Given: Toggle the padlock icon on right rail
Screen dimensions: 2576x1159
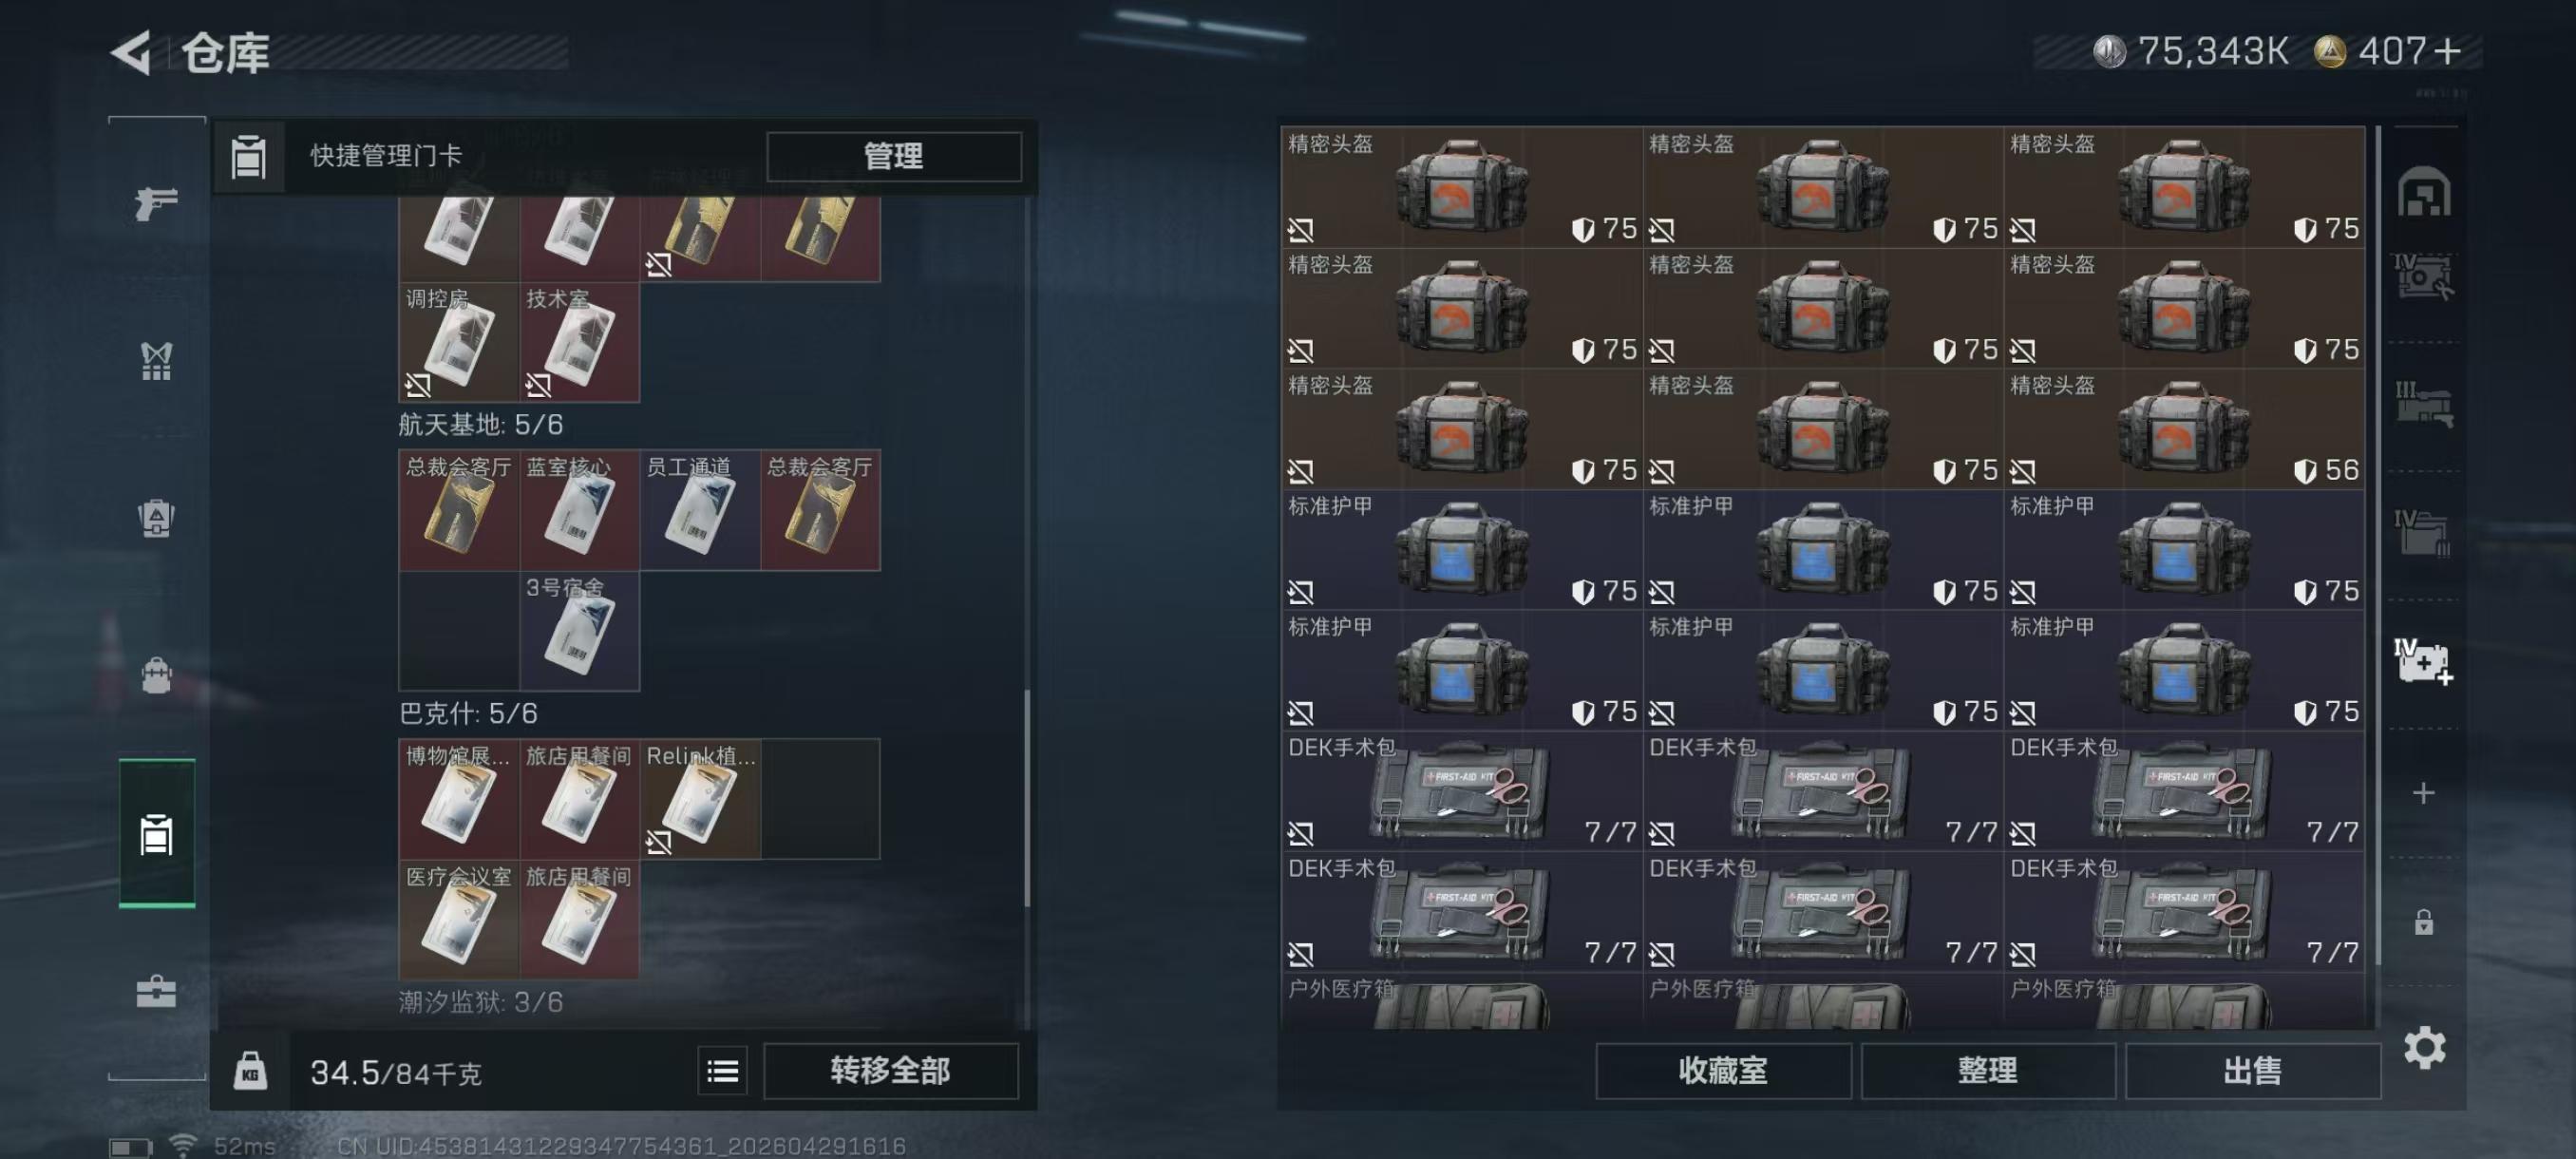Looking at the screenshot, I should point(2423,922).
